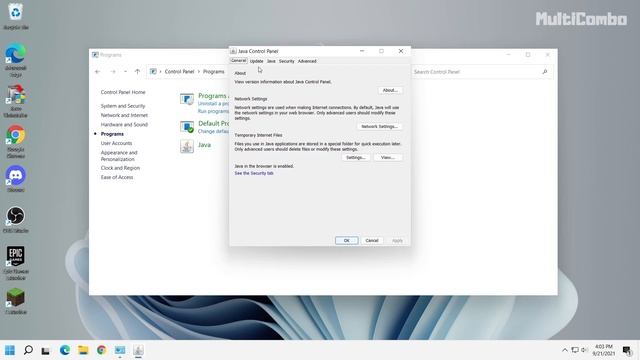Show hidden system tray icons chevron
640x360 pixels.
[x=565, y=350]
